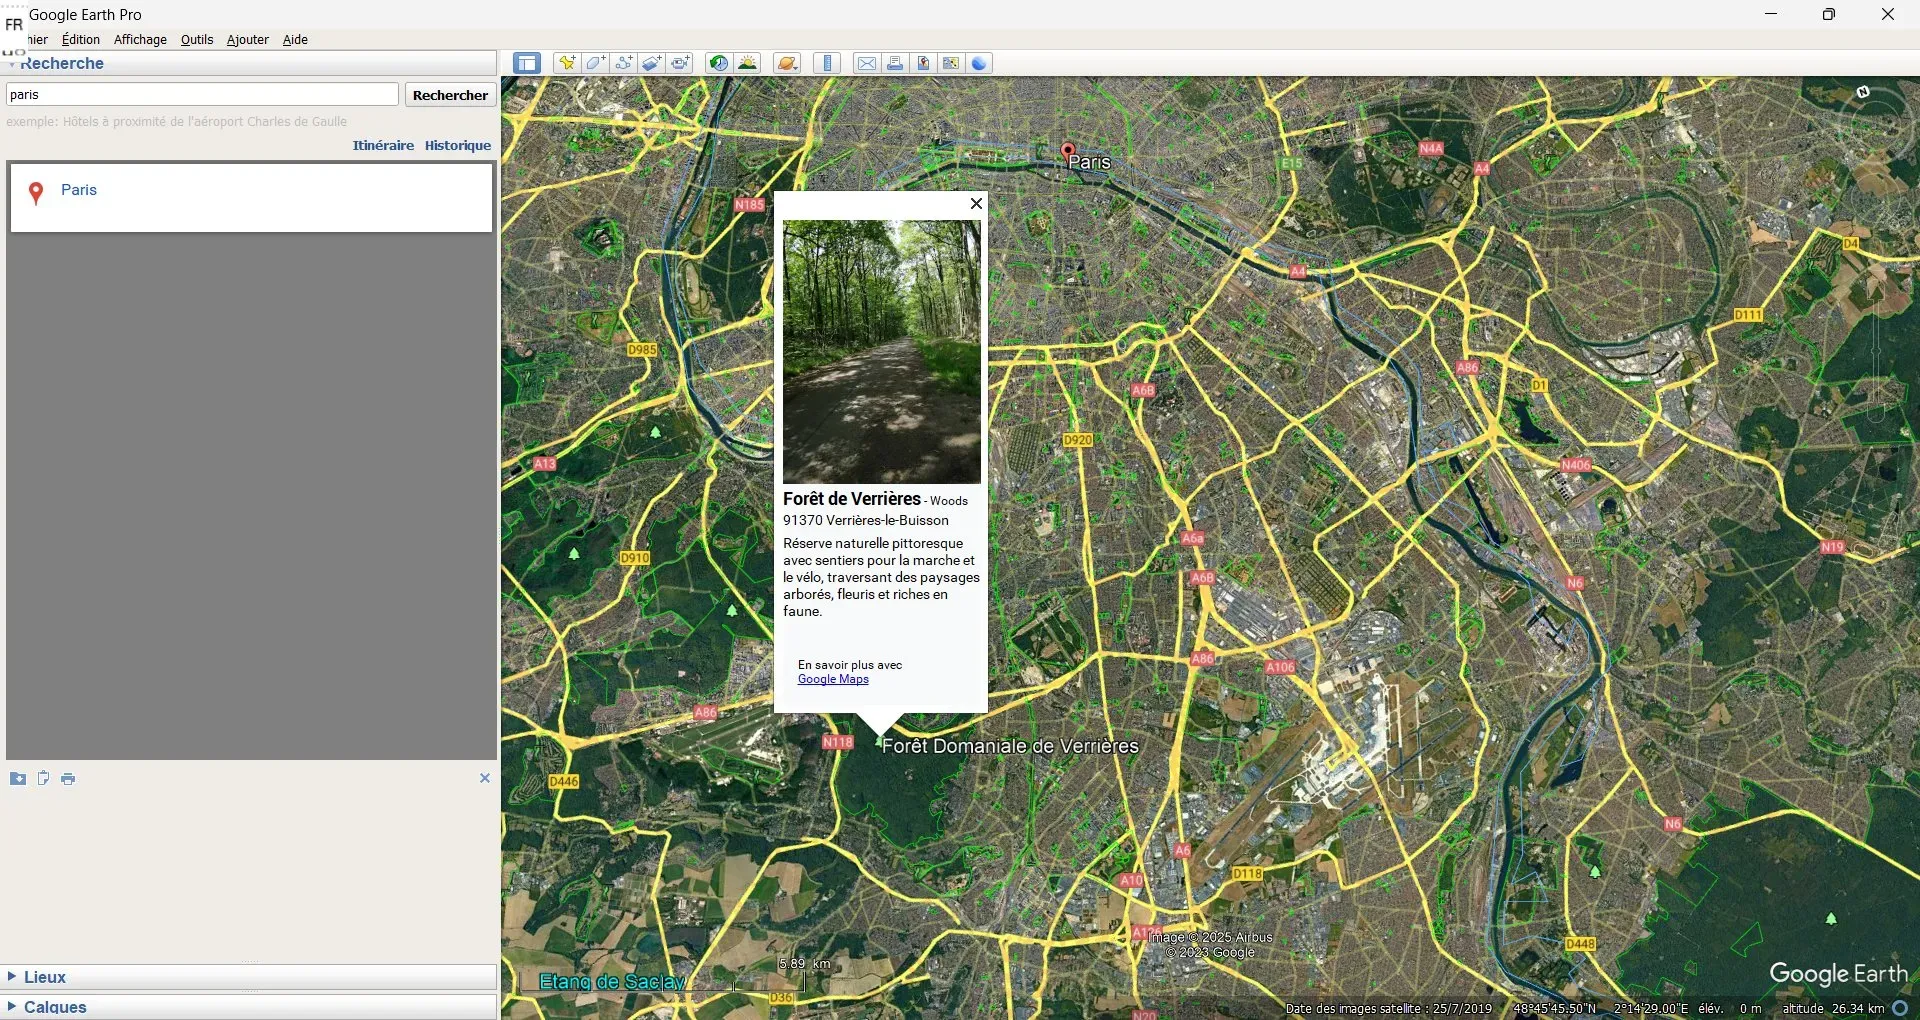The width and height of the screenshot is (1920, 1020).
Task: Click the Forêt Domaniale de Verrières map label
Action: click(x=1010, y=746)
